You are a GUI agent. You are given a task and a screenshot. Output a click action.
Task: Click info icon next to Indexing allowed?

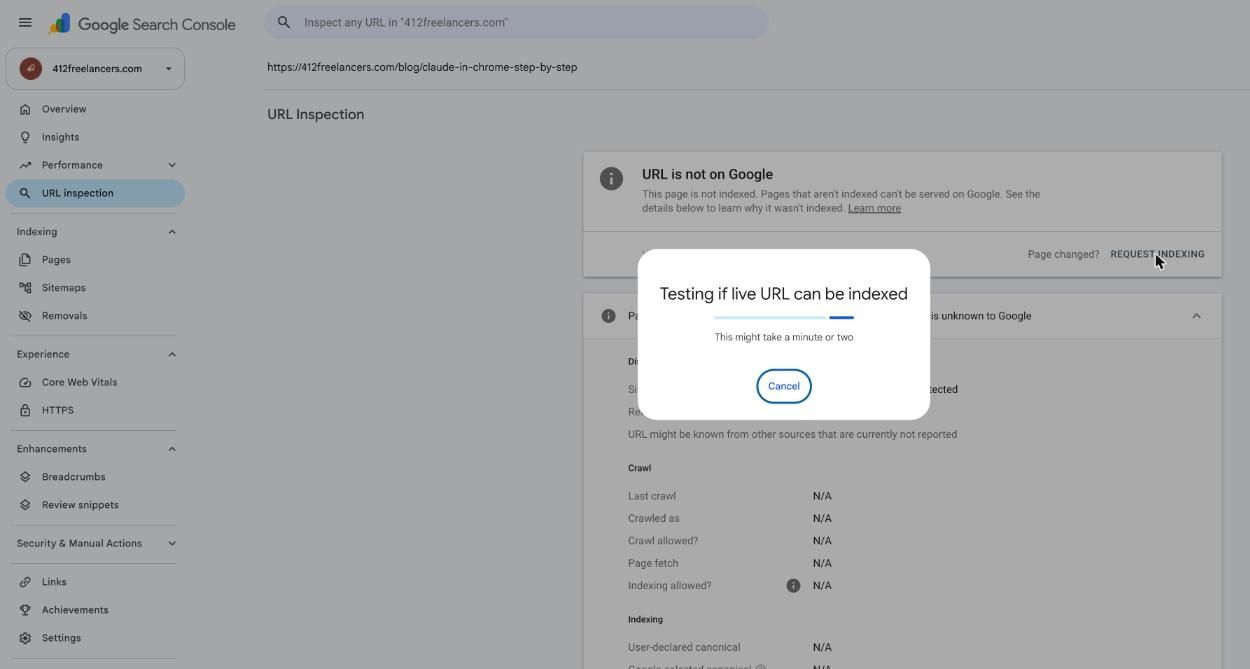[x=793, y=586]
